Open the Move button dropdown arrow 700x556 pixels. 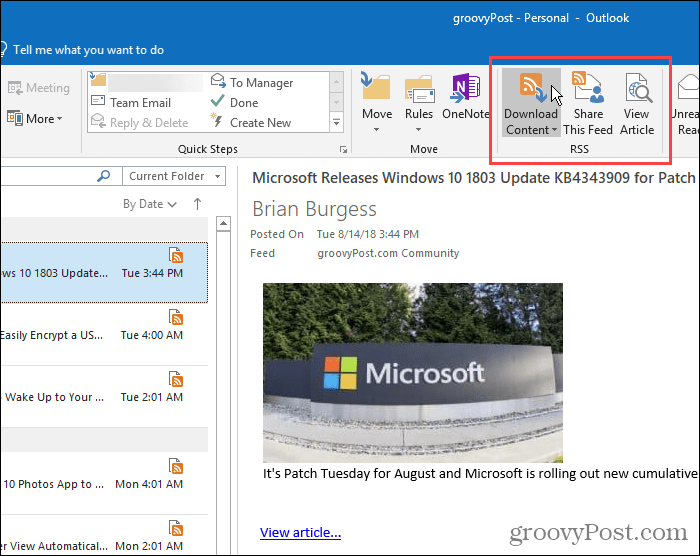(x=376, y=130)
